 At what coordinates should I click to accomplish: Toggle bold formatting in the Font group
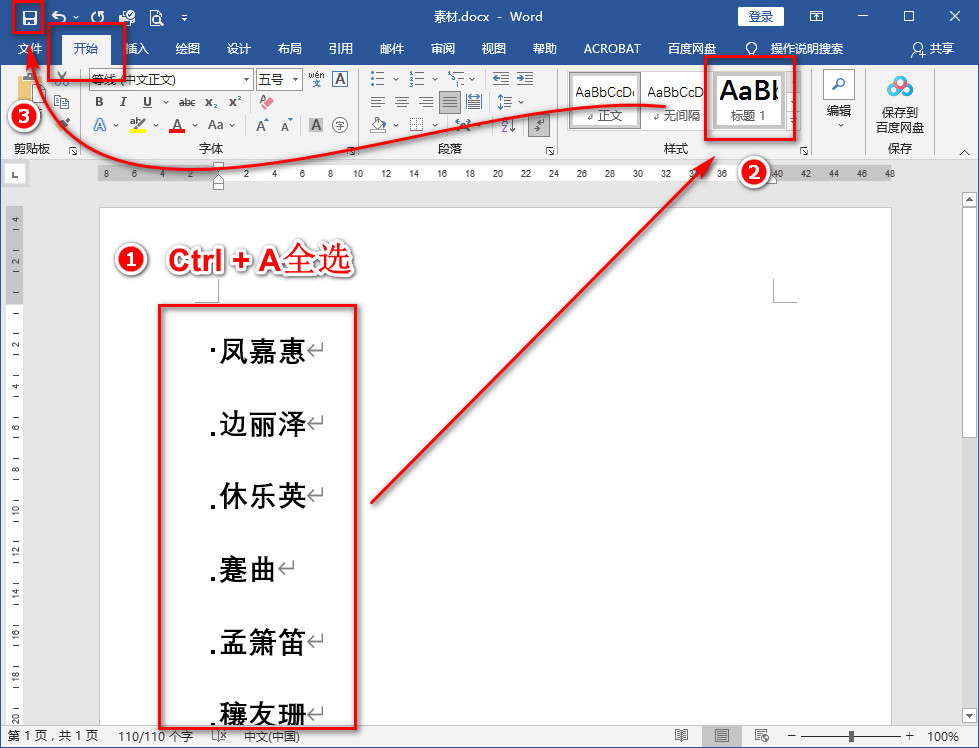[x=99, y=101]
